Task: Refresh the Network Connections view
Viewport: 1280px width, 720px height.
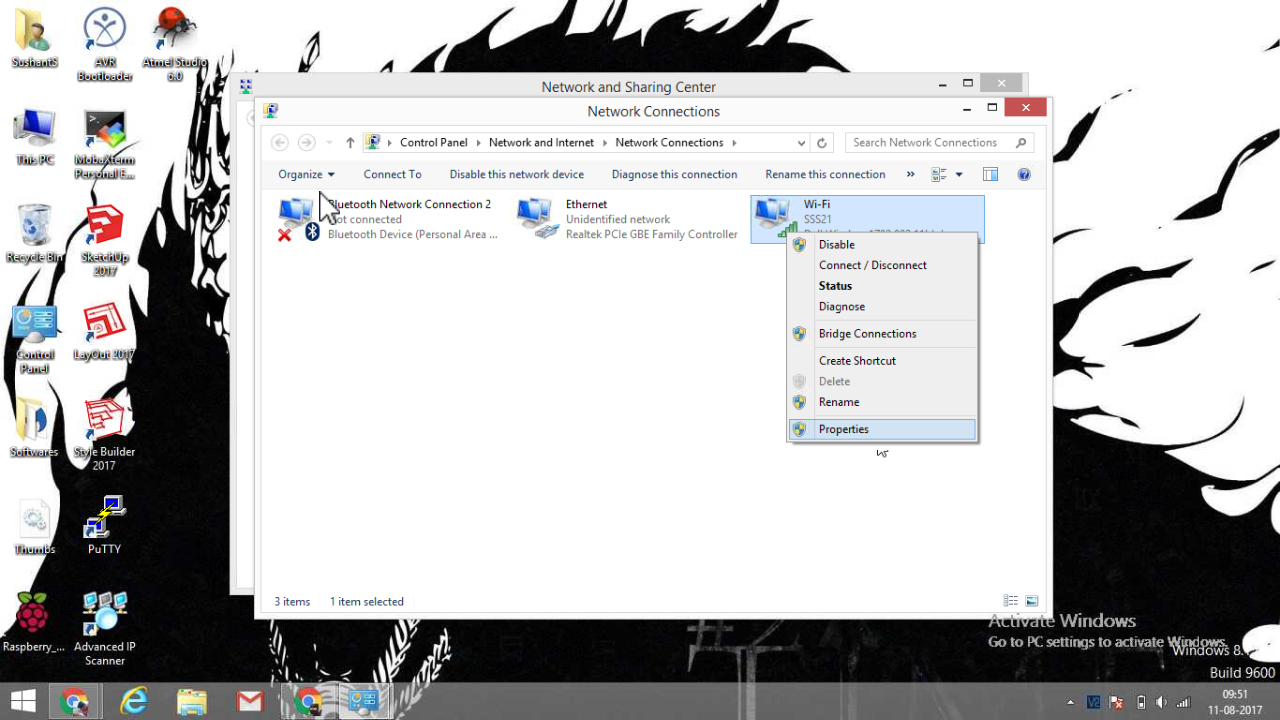Action: click(822, 143)
